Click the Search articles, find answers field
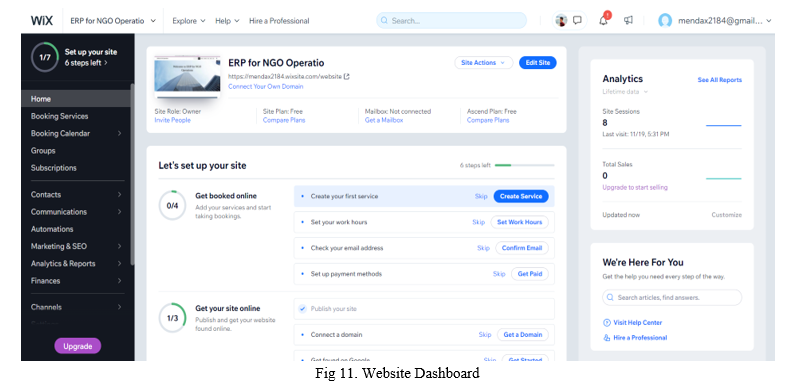Image resolution: width=800 pixels, height=392 pixels. click(x=672, y=297)
